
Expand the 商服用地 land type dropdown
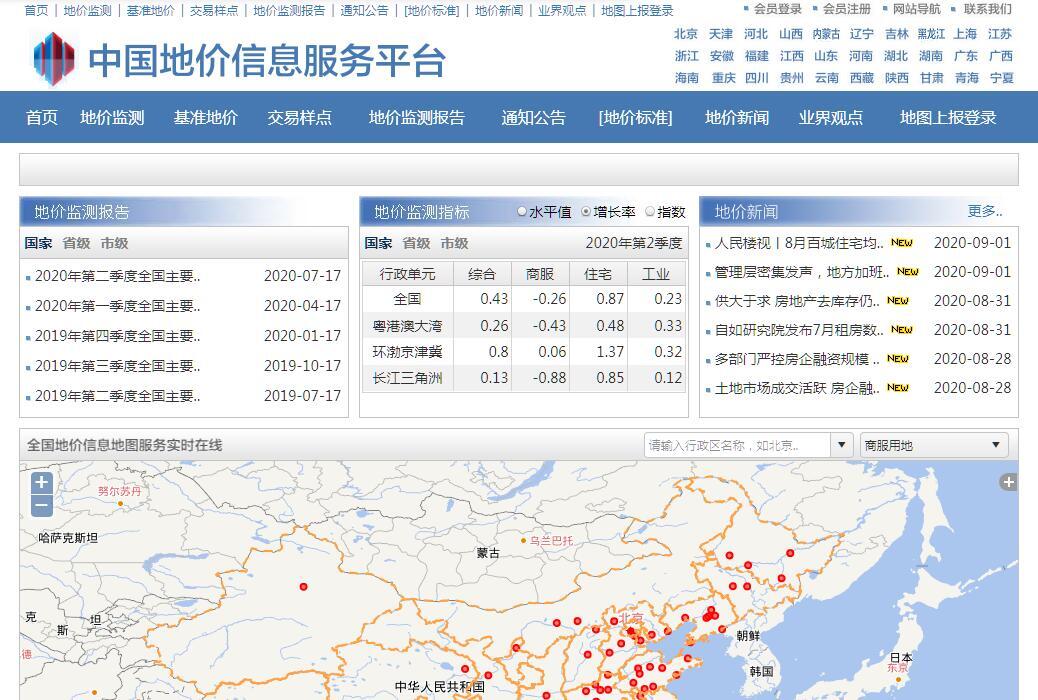point(996,445)
